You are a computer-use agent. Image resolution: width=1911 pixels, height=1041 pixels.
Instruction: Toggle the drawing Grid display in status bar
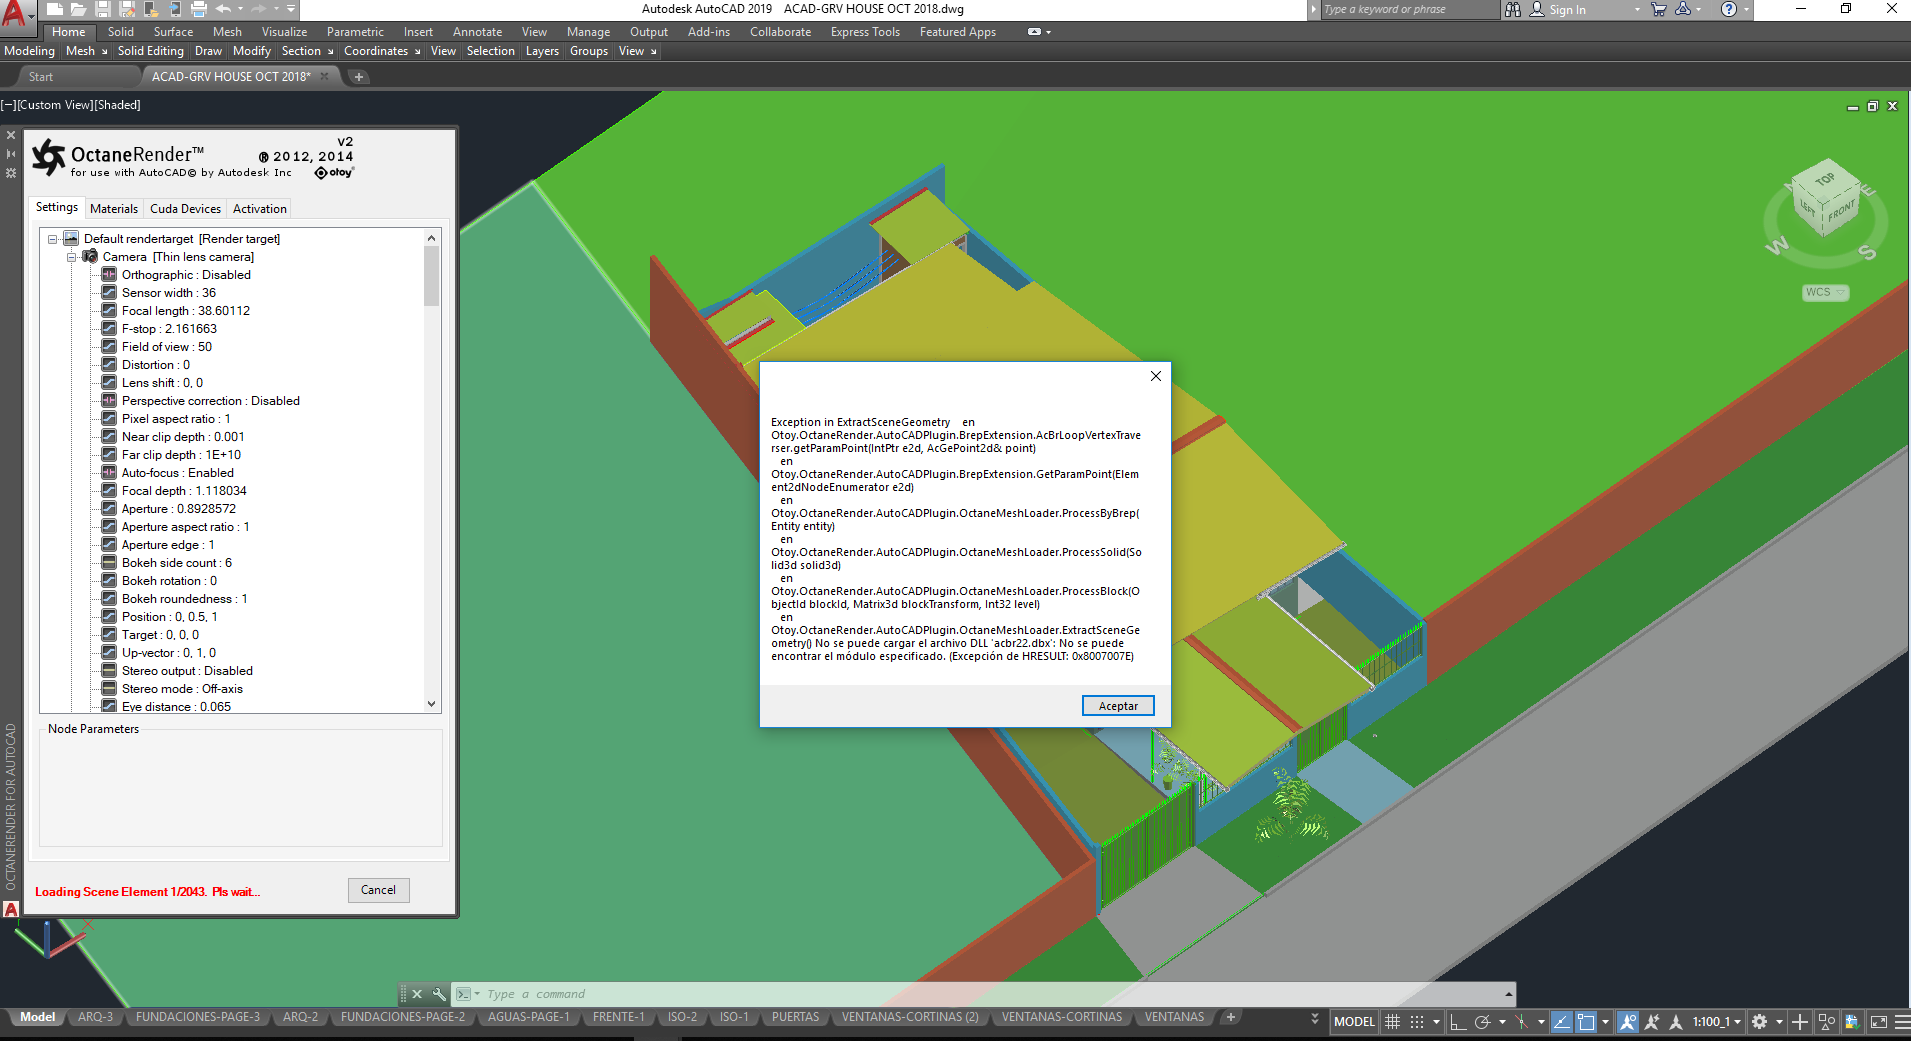coord(1392,1022)
